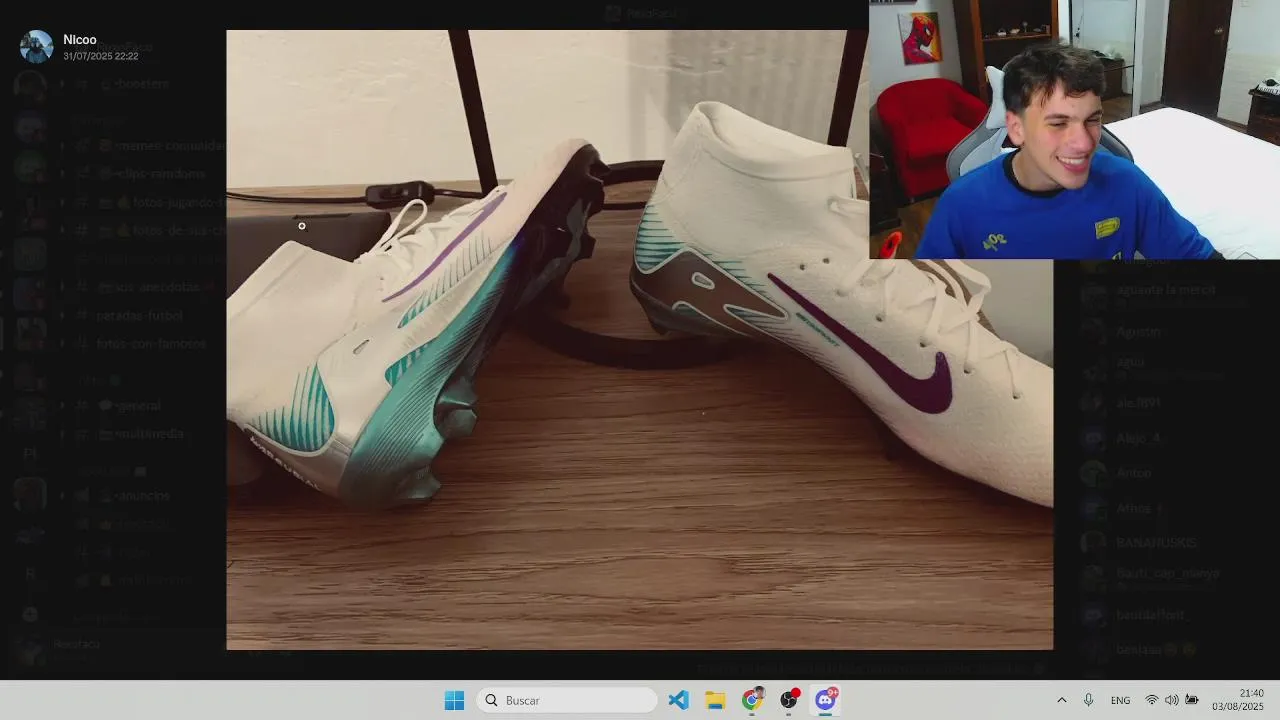Viewport: 1280px width, 720px height.
Task: Click member Bauti_cap_manya in dimmed list
Action: pos(1167,576)
